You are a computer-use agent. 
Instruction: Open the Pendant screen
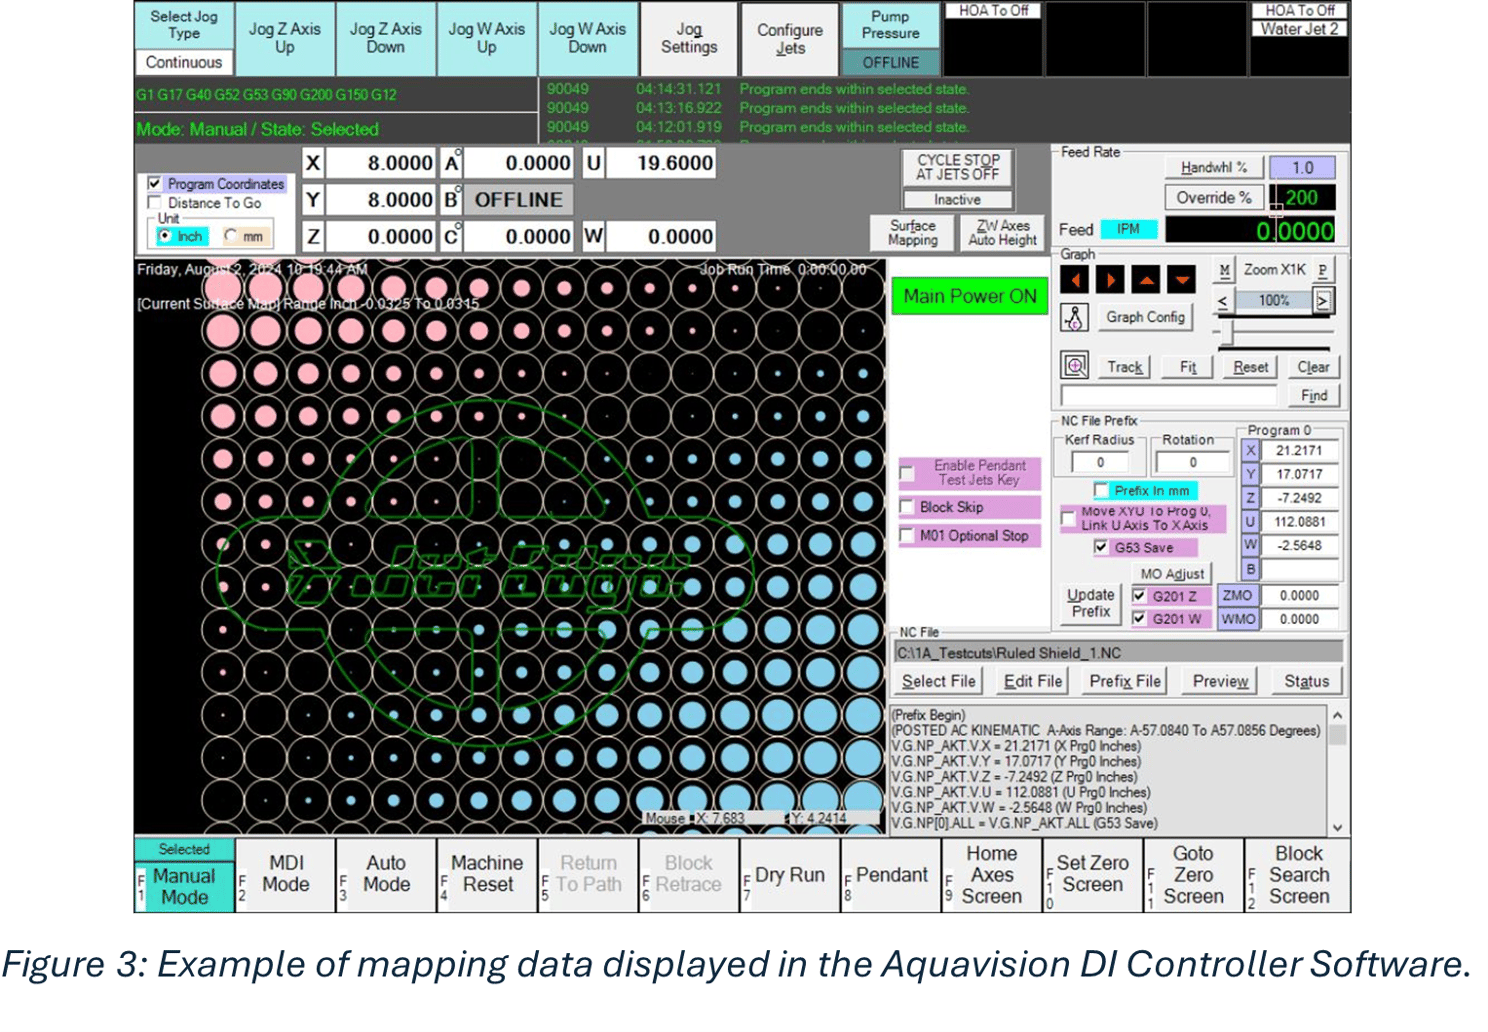click(891, 874)
